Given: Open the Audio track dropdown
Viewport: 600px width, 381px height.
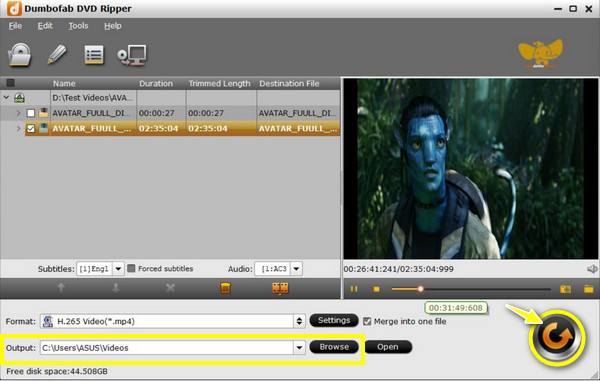Looking at the screenshot, I should (296, 269).
